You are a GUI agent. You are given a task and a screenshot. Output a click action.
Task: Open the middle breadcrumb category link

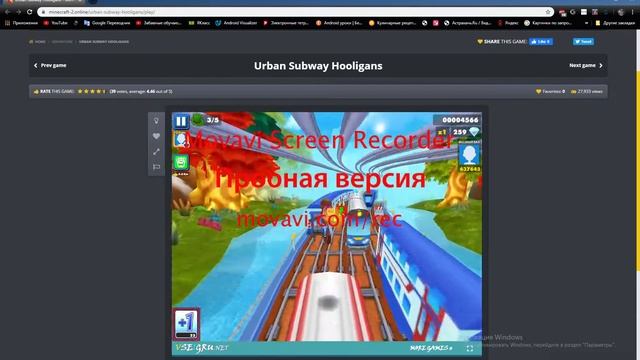(x=62, y=42)
